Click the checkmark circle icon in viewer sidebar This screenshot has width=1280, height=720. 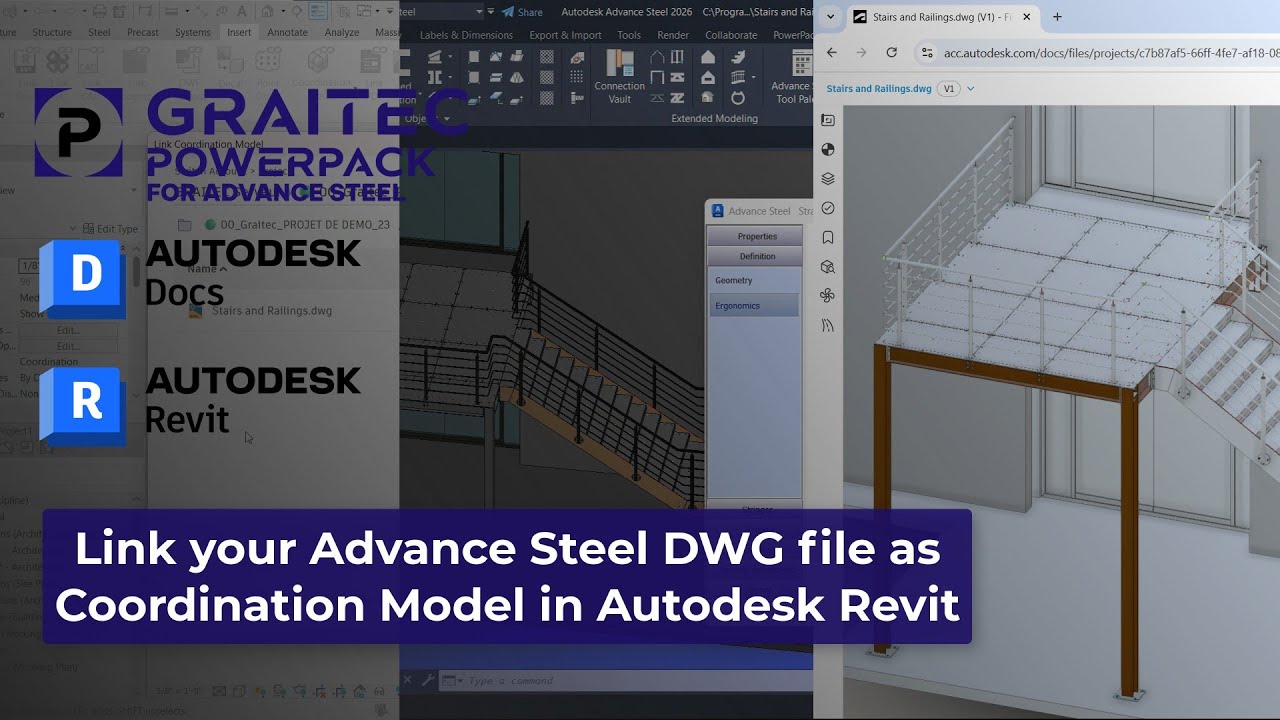[828, 208]
